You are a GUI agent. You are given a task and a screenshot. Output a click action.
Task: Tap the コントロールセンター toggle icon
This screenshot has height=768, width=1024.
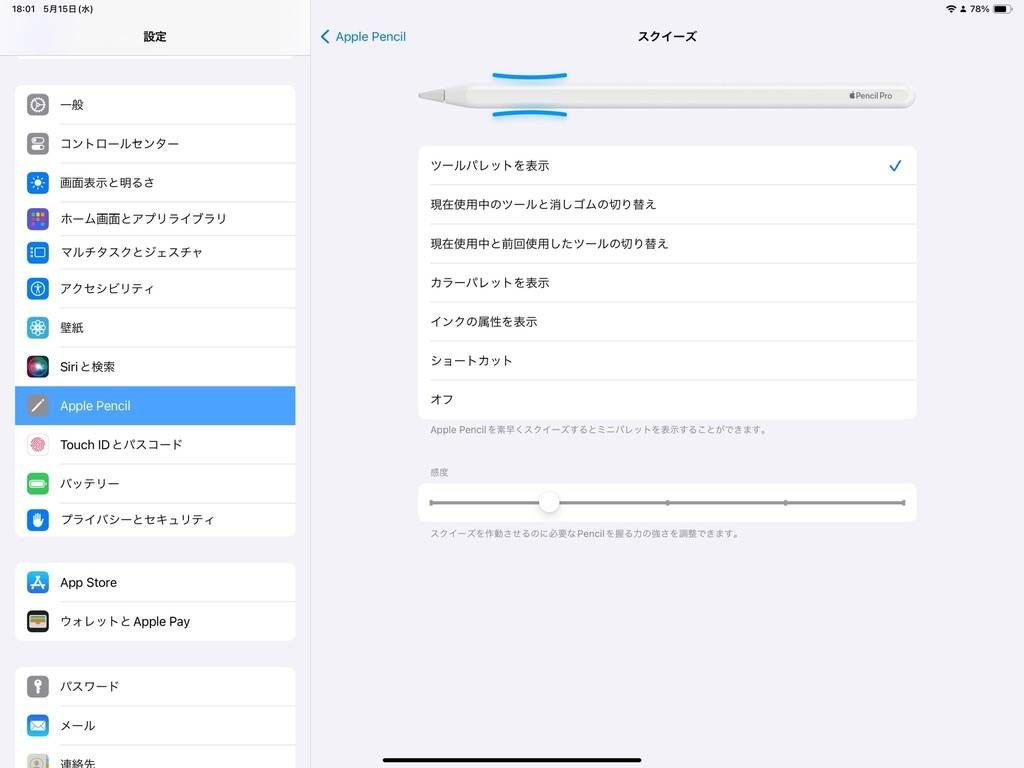point(38,144)
